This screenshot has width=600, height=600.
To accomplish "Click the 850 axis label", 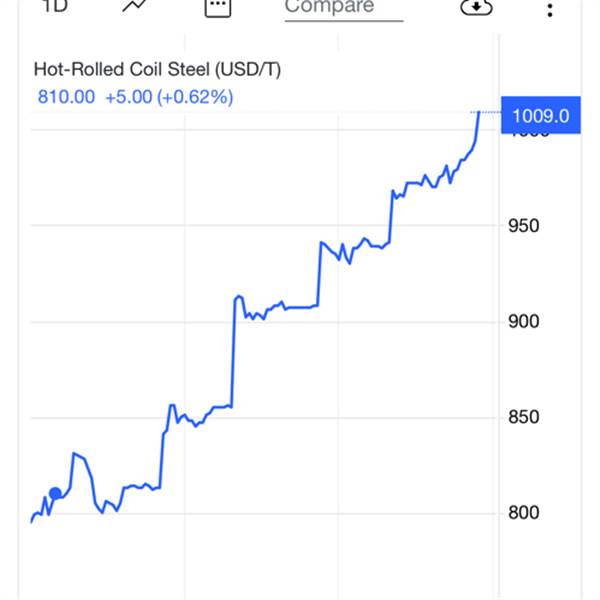I will pyautogui.click(x=526, y=418).
